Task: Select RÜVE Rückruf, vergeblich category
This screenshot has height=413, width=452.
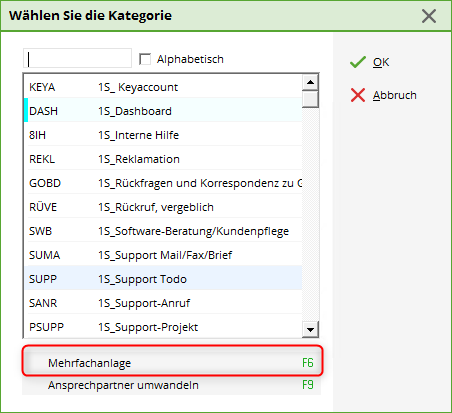Action: click(163, 207)
